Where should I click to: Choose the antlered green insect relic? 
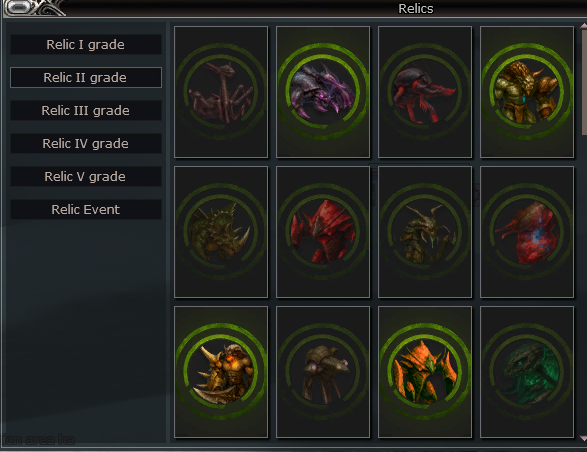point(425,232)
